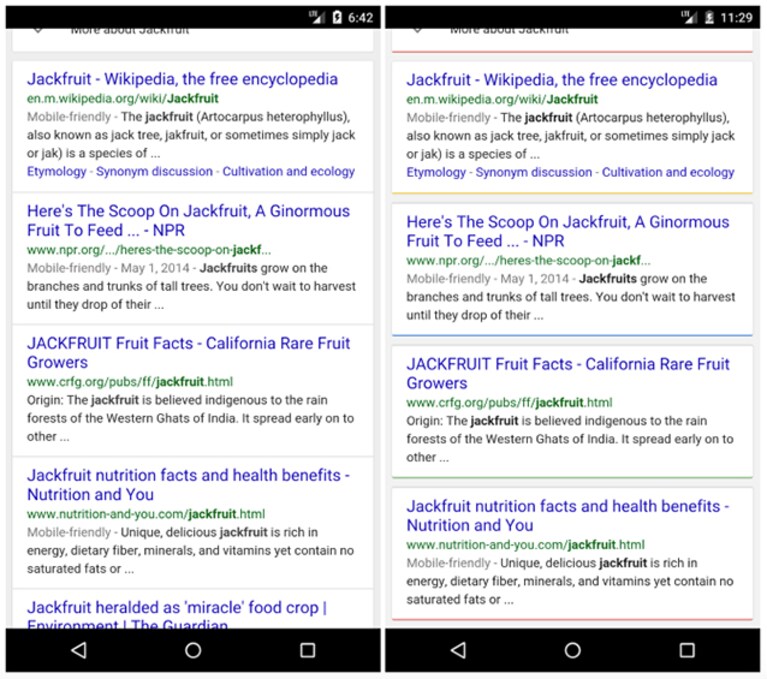The image size is (767, 679).
Task: Open the NPR 'Here's The Scoop' result on the left phone
Action: (188, 221)
